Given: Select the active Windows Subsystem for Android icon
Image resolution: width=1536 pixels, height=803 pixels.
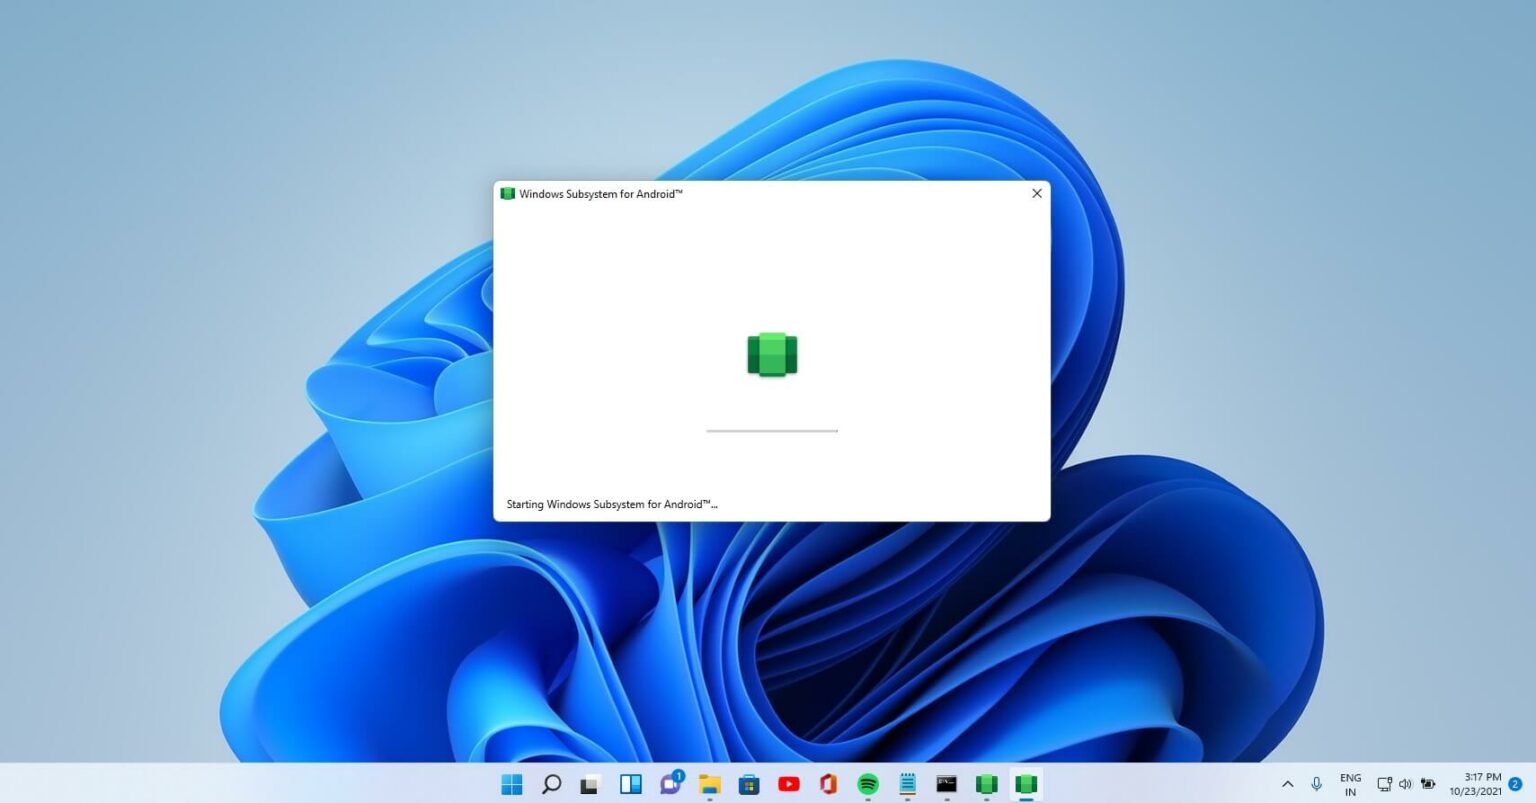Looking at the screenshot, I should point(1024,784).
